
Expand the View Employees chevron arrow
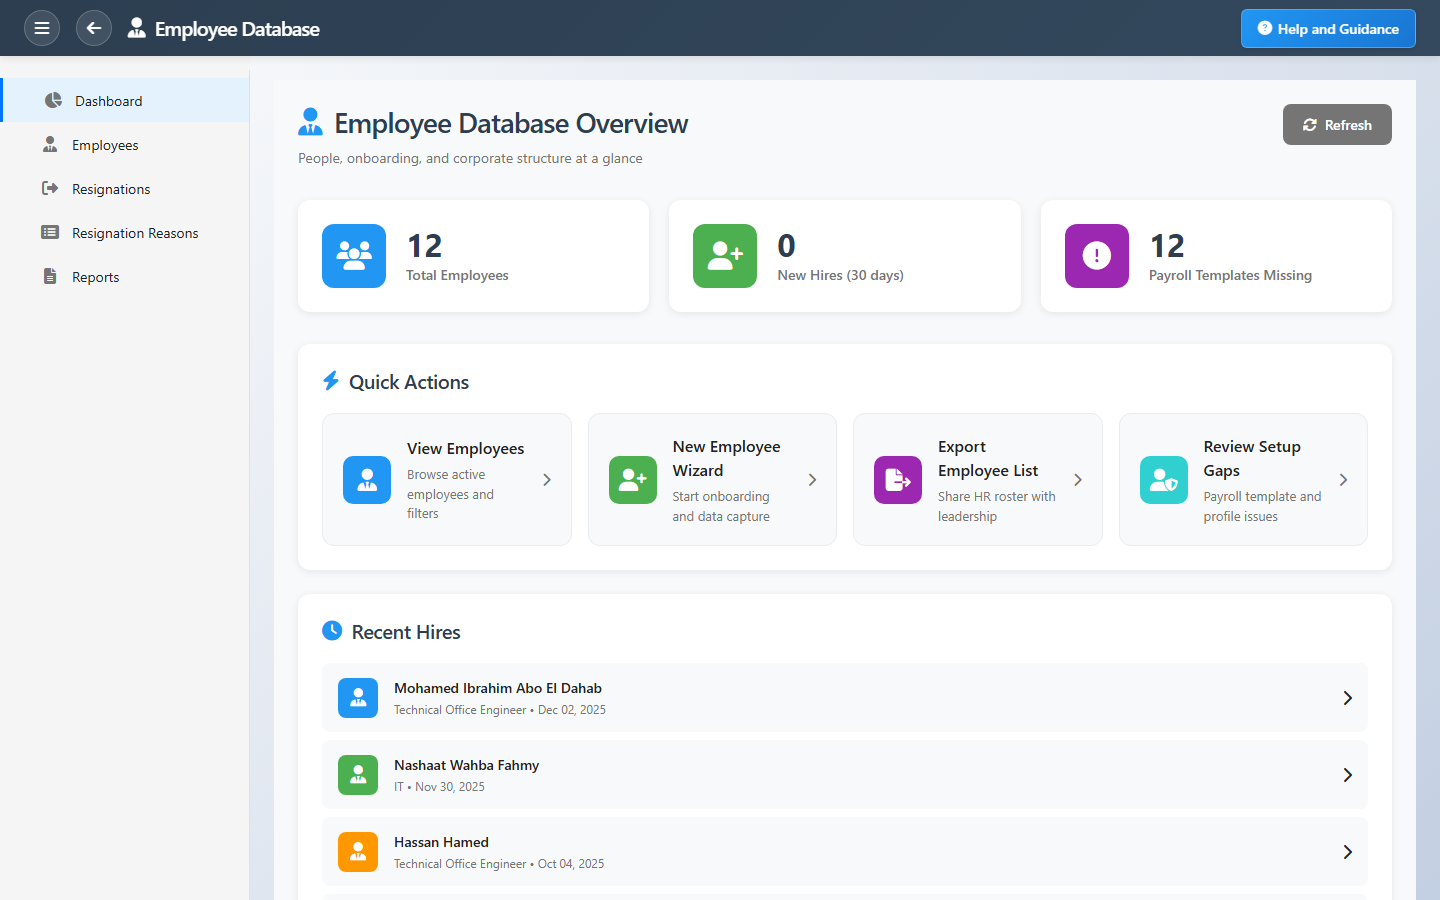[x=547, y=480]
